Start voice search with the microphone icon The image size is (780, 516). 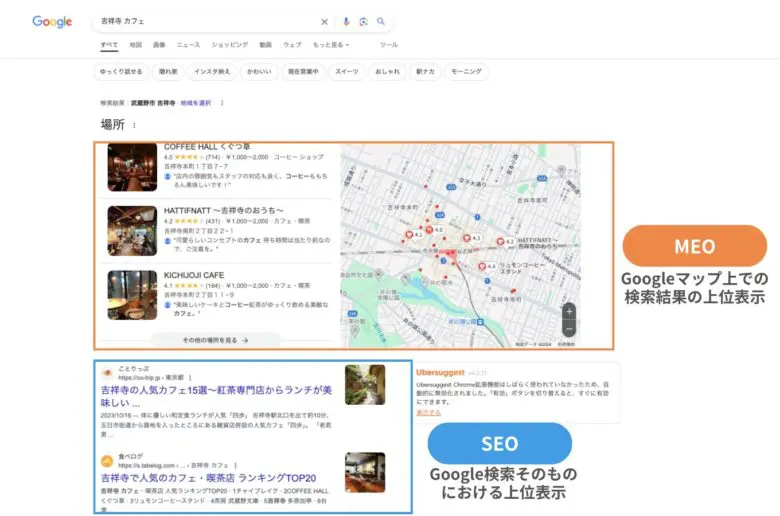pyautogui.click(x=346, y=21)
